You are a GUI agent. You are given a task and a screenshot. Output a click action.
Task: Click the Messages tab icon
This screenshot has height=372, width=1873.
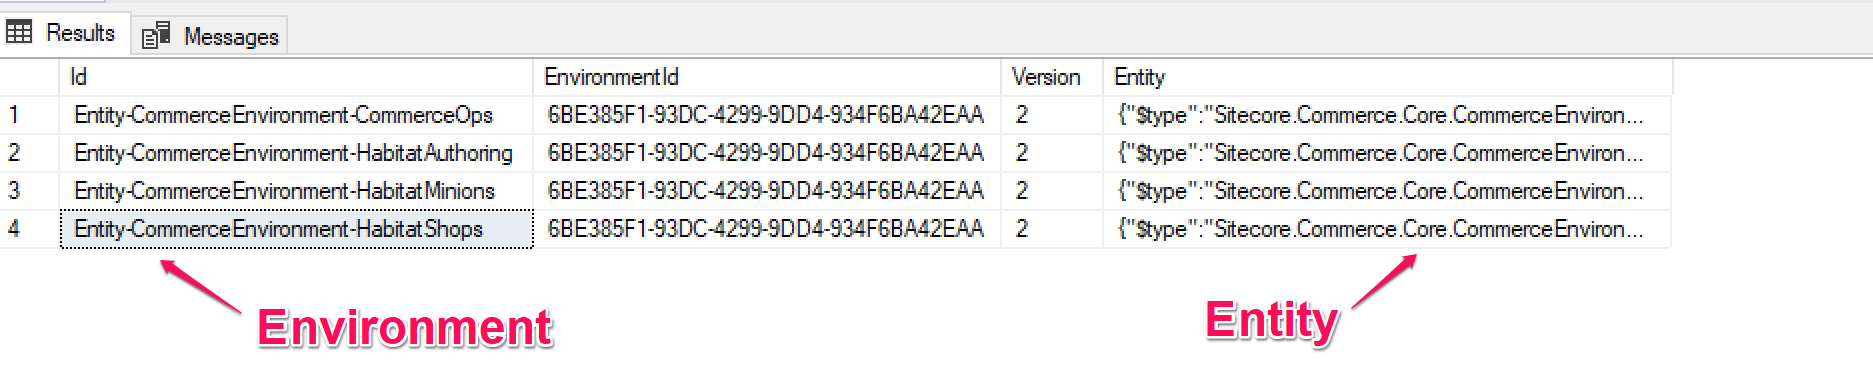coord(156,36)
